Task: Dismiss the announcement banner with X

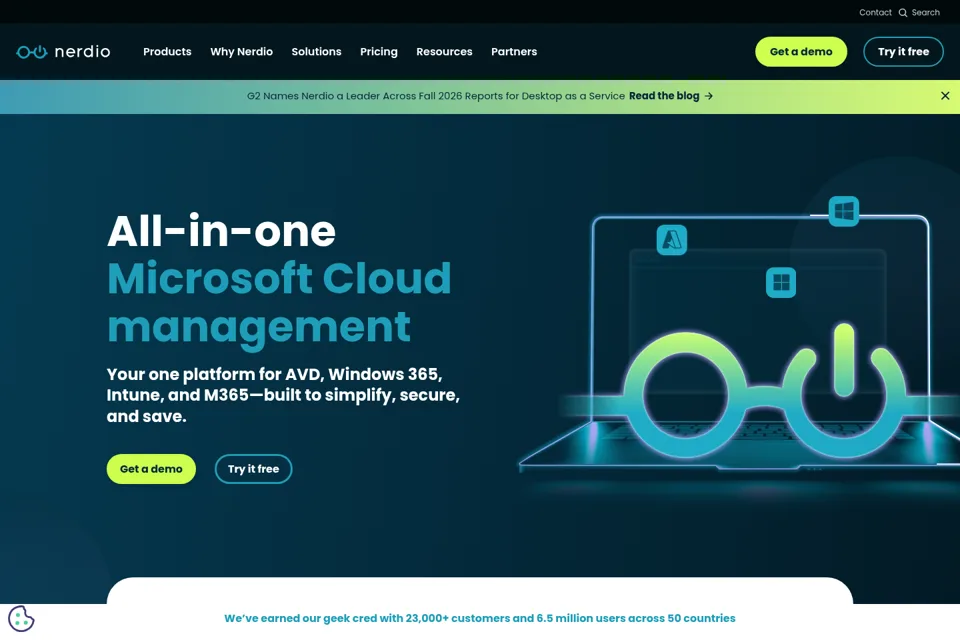Action: tap(945, 96)
